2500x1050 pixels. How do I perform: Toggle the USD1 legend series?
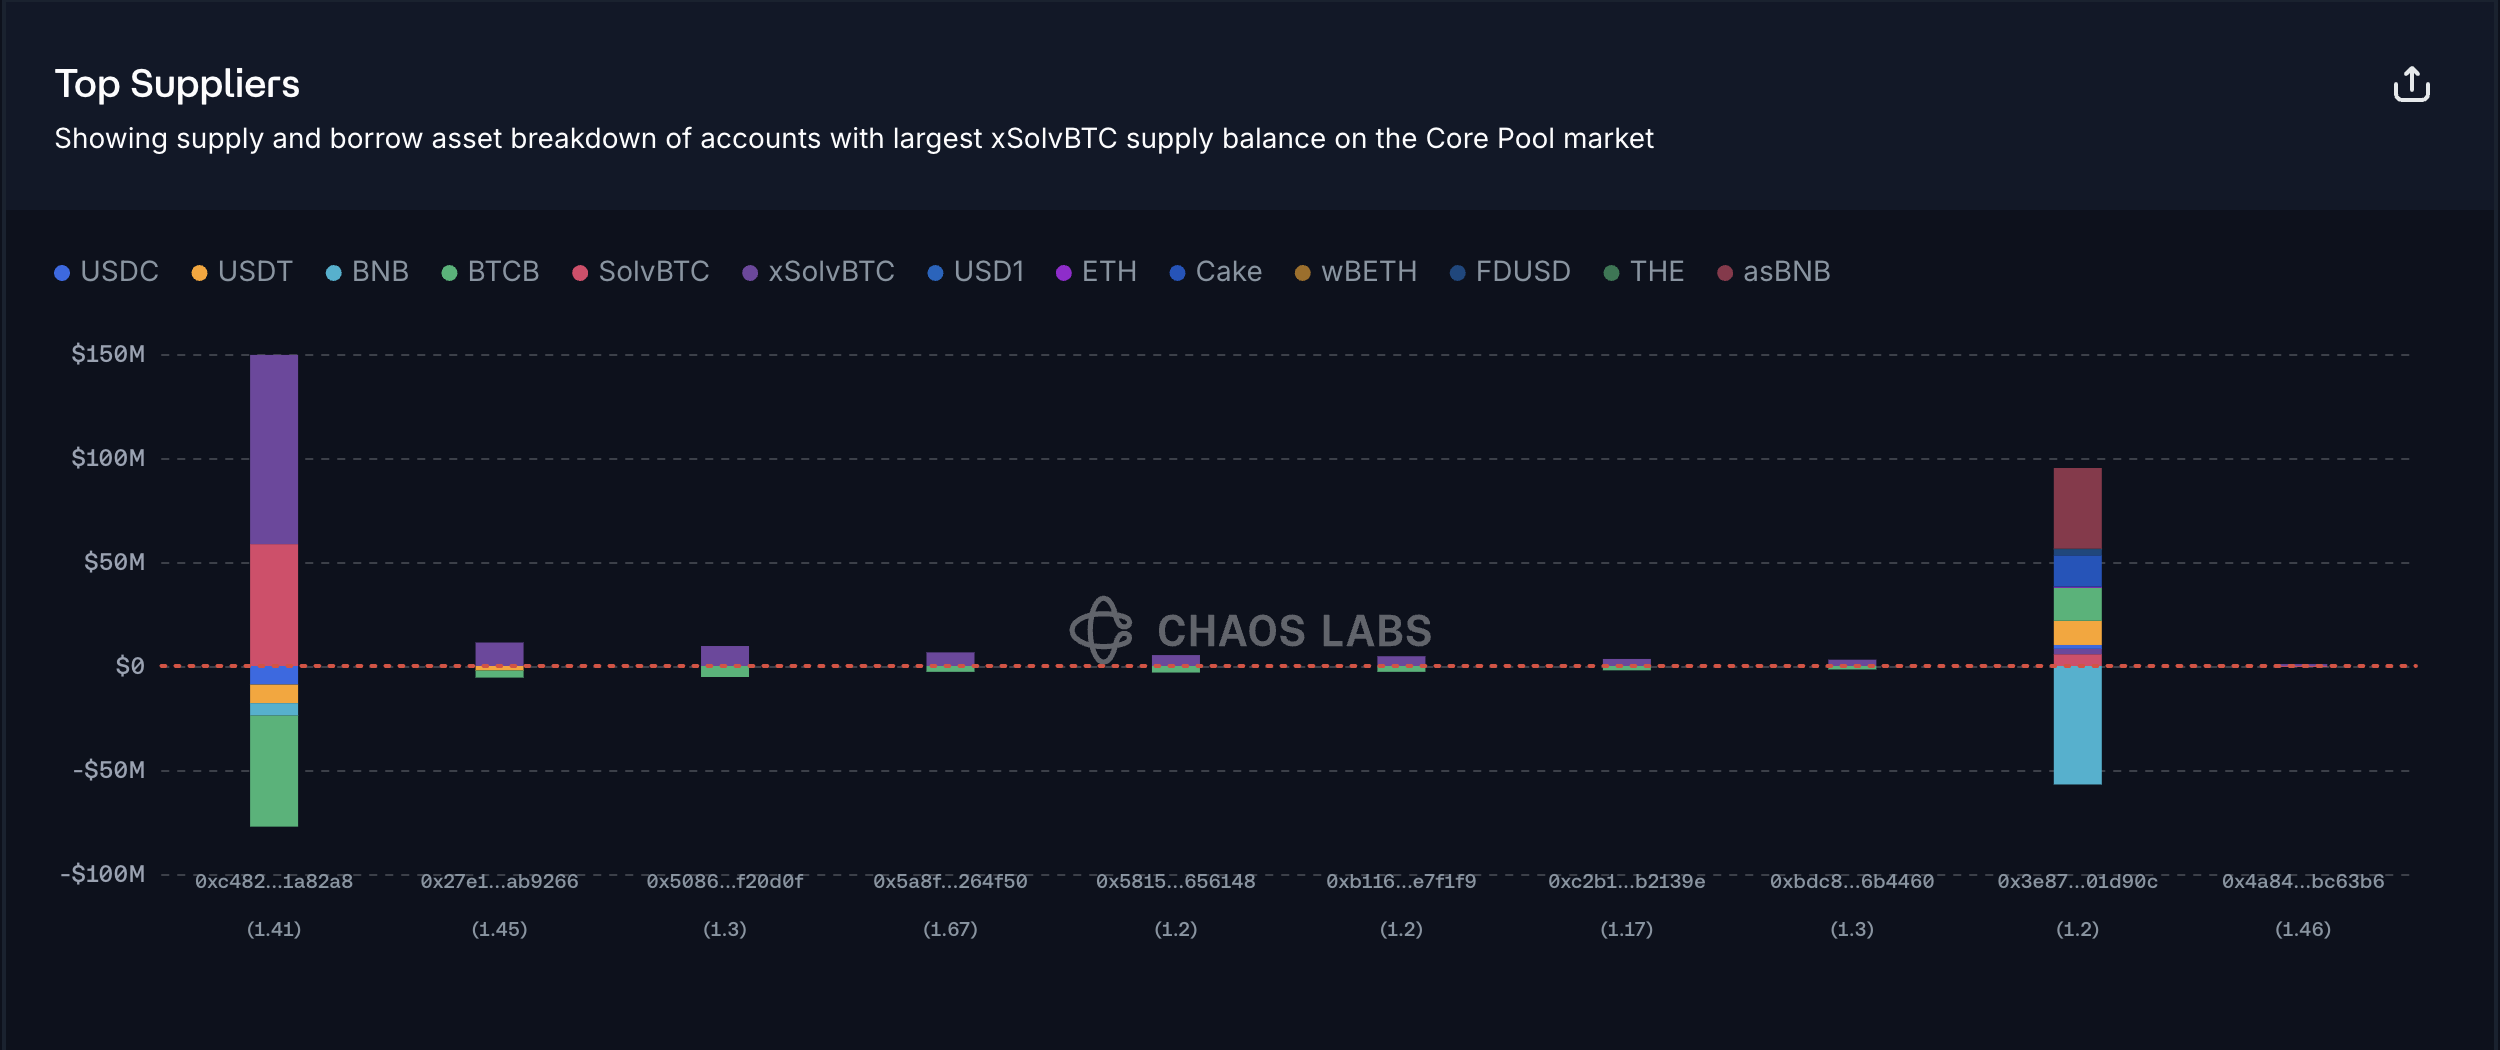pyautogui.click(x=976, y=272)
